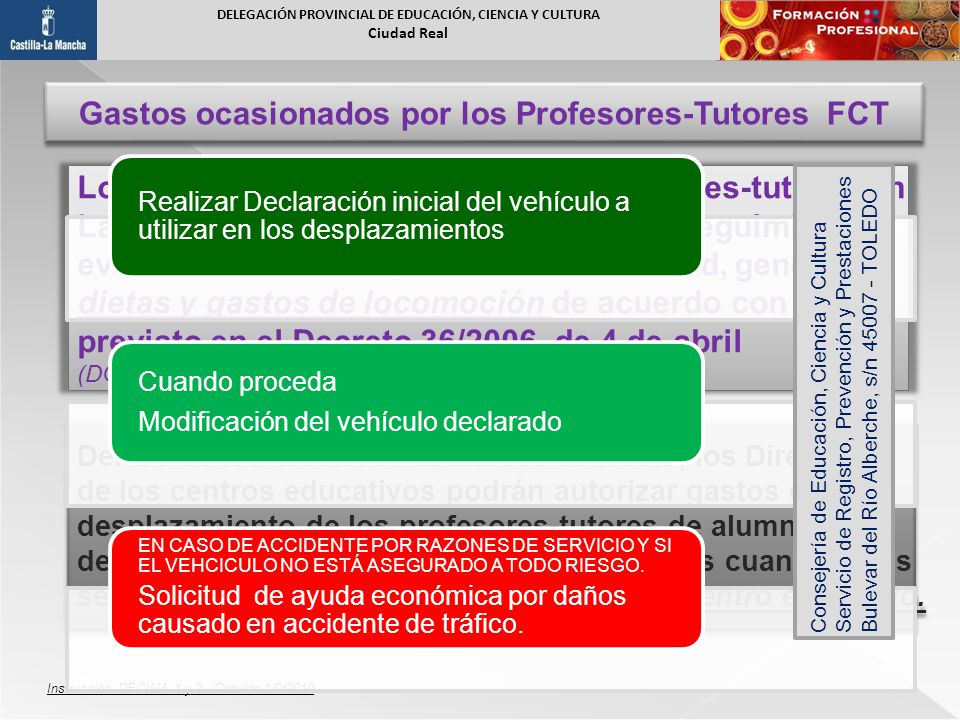Select the 'Ciudad Real' subtitle text
Viewport: 960px width, 720px height.
click(408, 33)
